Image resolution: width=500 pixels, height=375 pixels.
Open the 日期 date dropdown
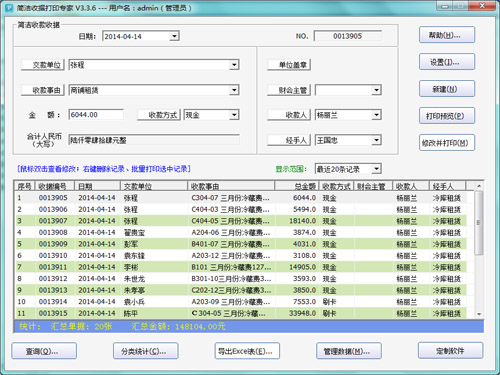(174, 36)
